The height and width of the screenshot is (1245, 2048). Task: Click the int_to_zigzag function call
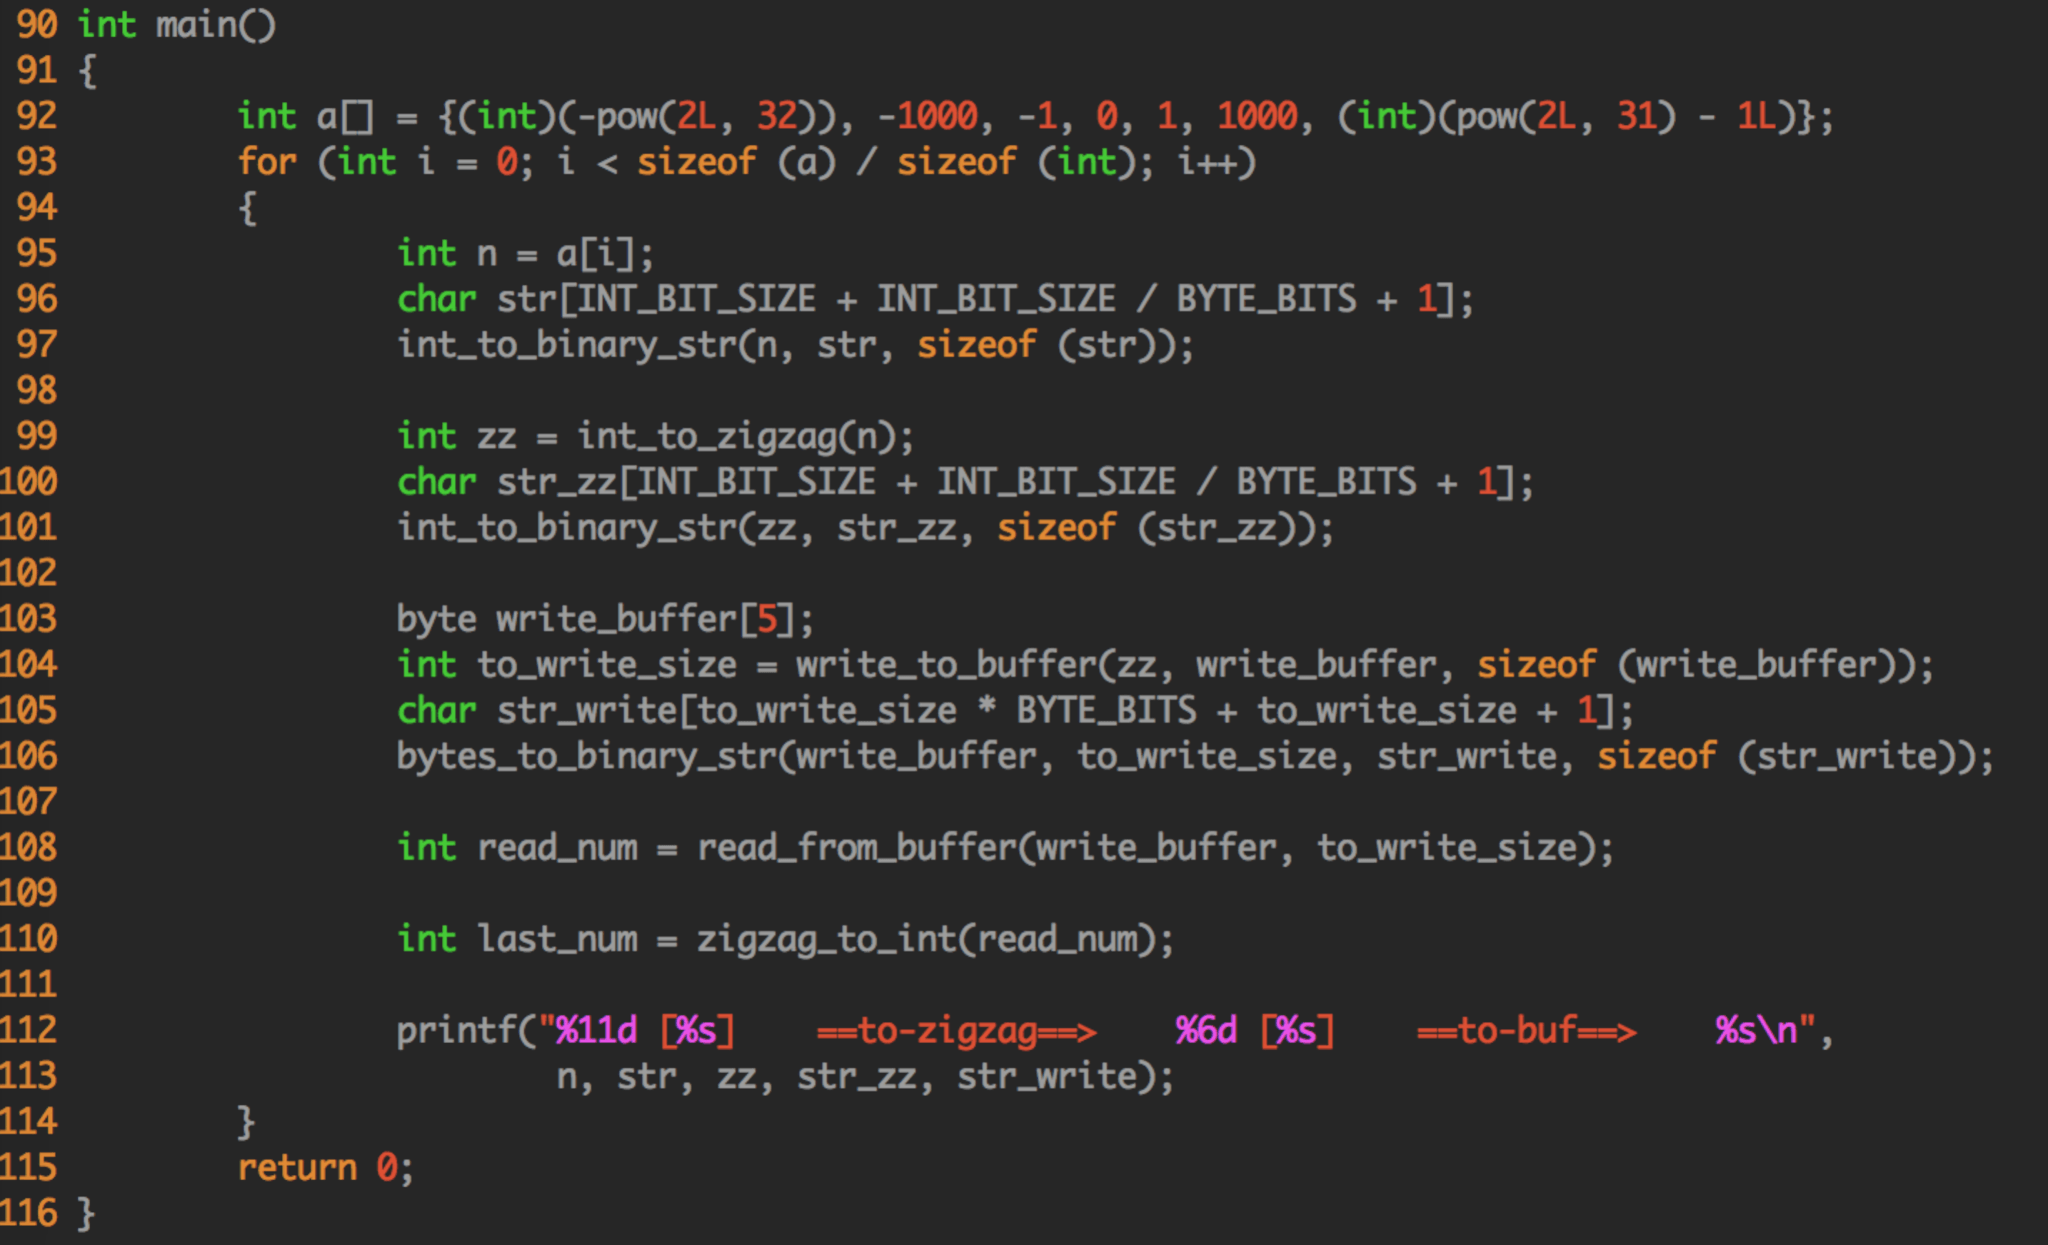coord(706,437)
